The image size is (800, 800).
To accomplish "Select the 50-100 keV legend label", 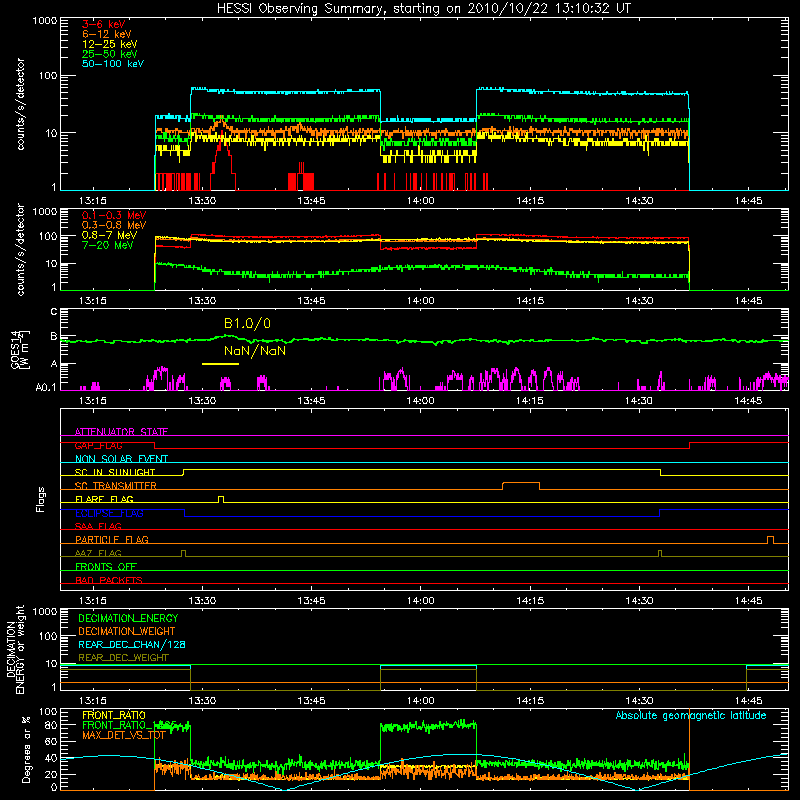I will pos(113,64).
